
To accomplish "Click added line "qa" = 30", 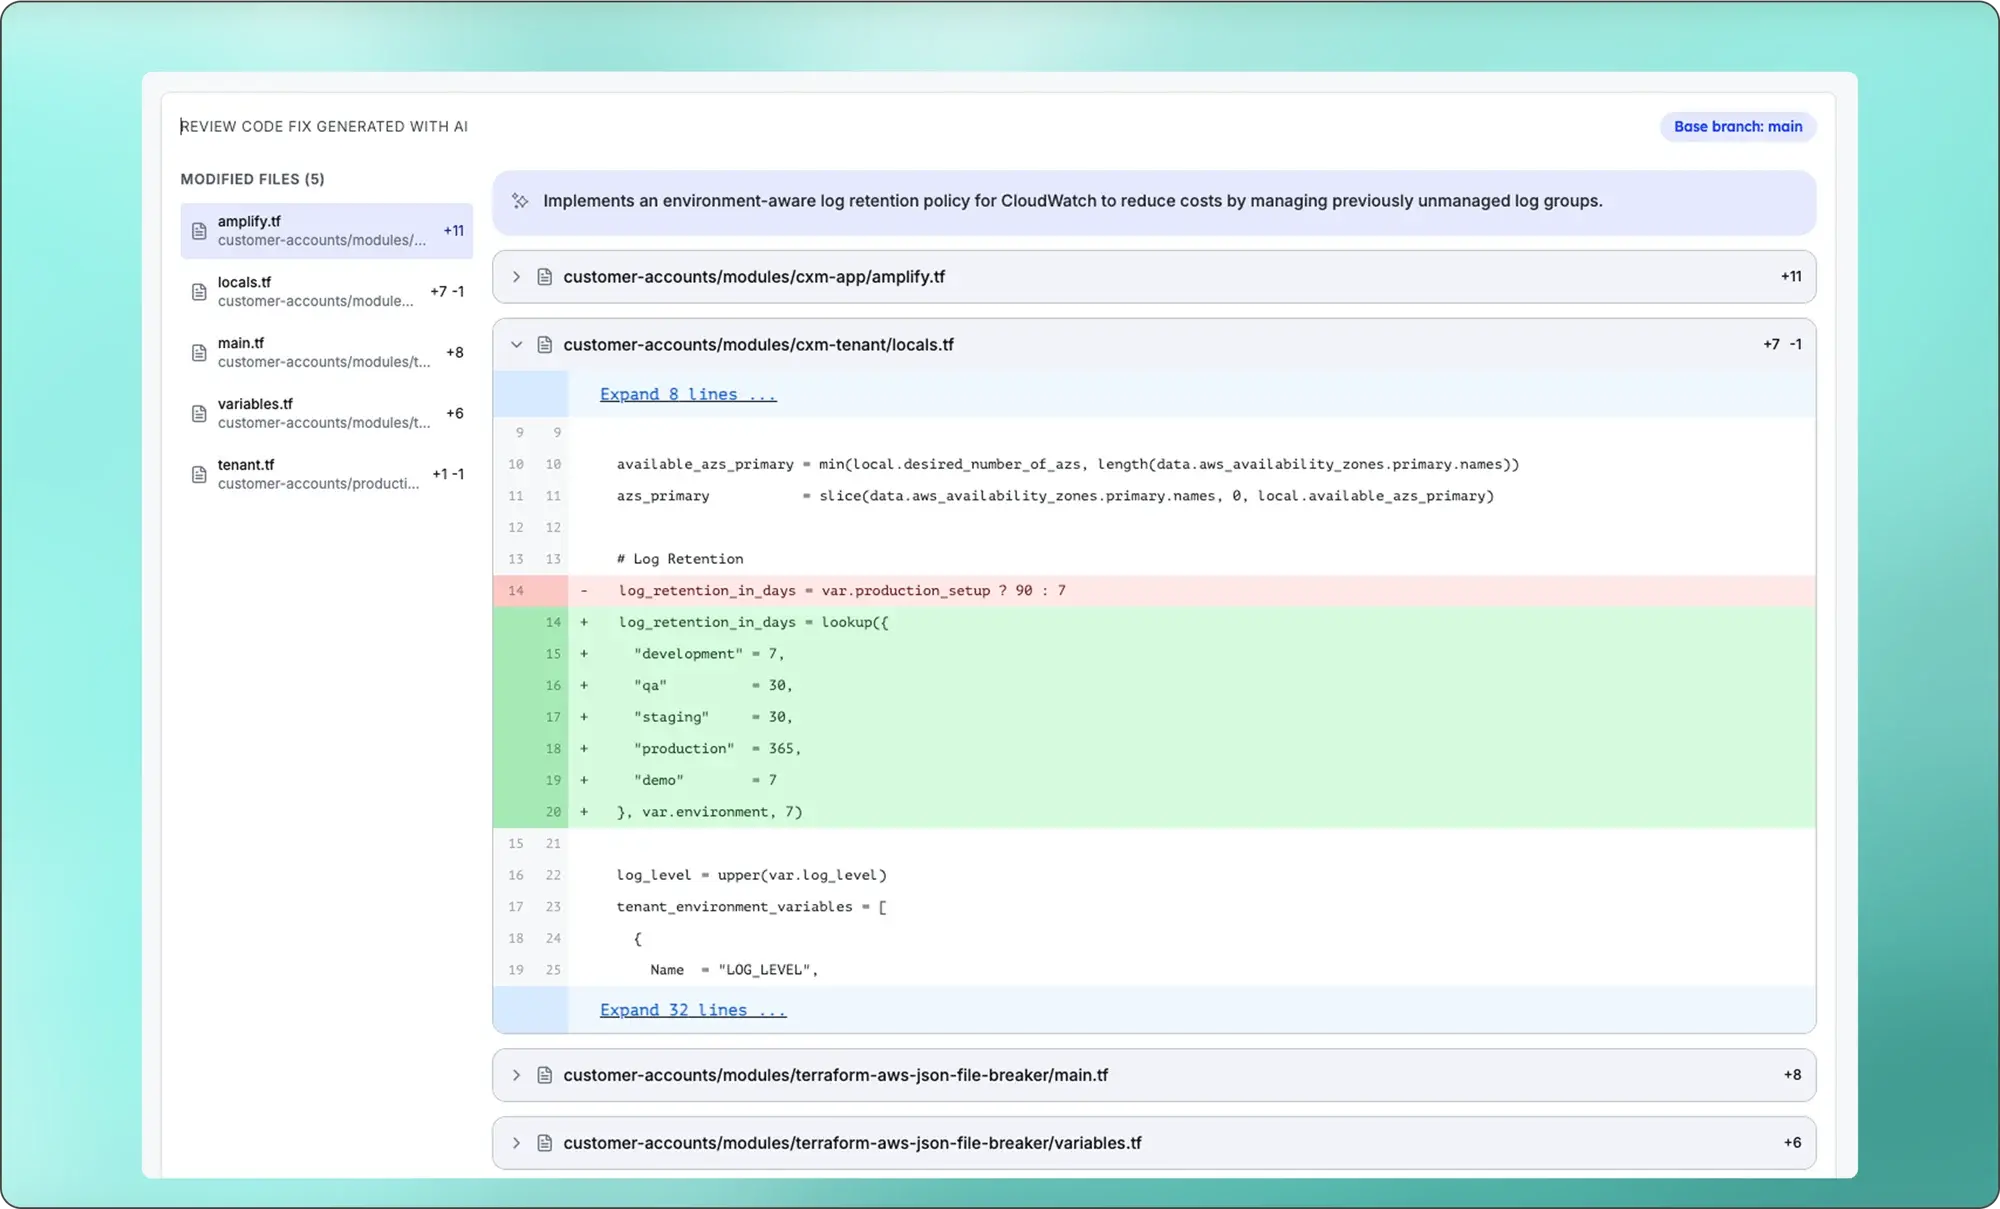I will (x=1154, y=686).
